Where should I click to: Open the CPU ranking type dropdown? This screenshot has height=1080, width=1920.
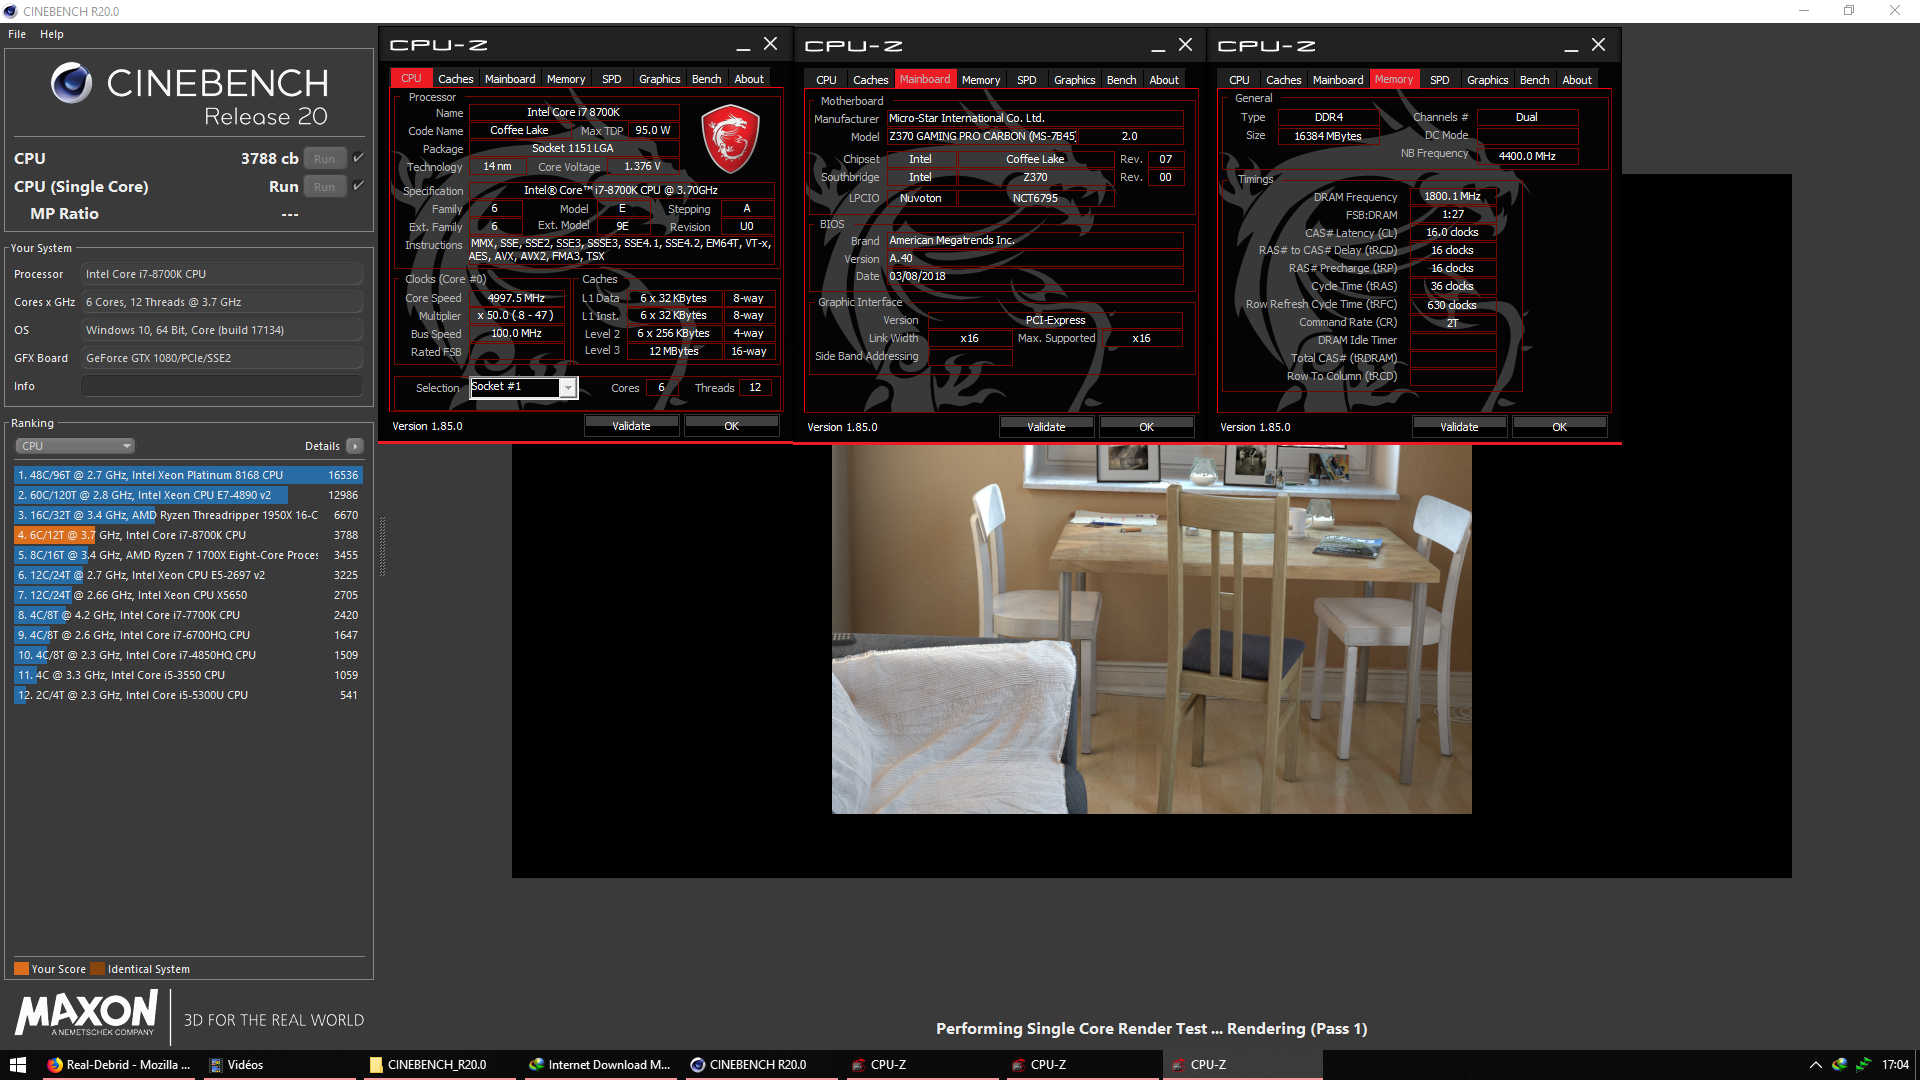coord(75,446)
